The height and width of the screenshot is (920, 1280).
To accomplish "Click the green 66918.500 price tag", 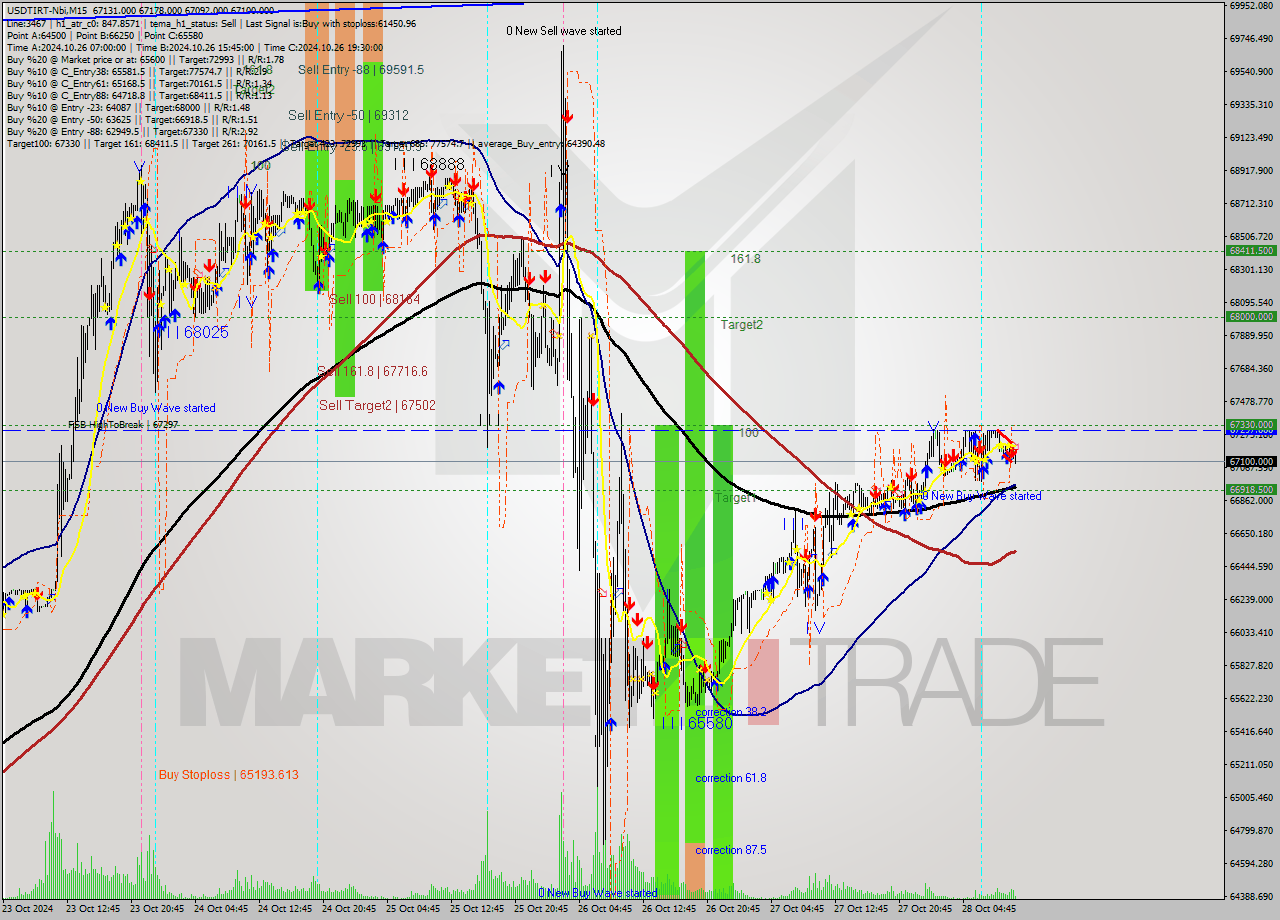I will (x=1250, y=490).
